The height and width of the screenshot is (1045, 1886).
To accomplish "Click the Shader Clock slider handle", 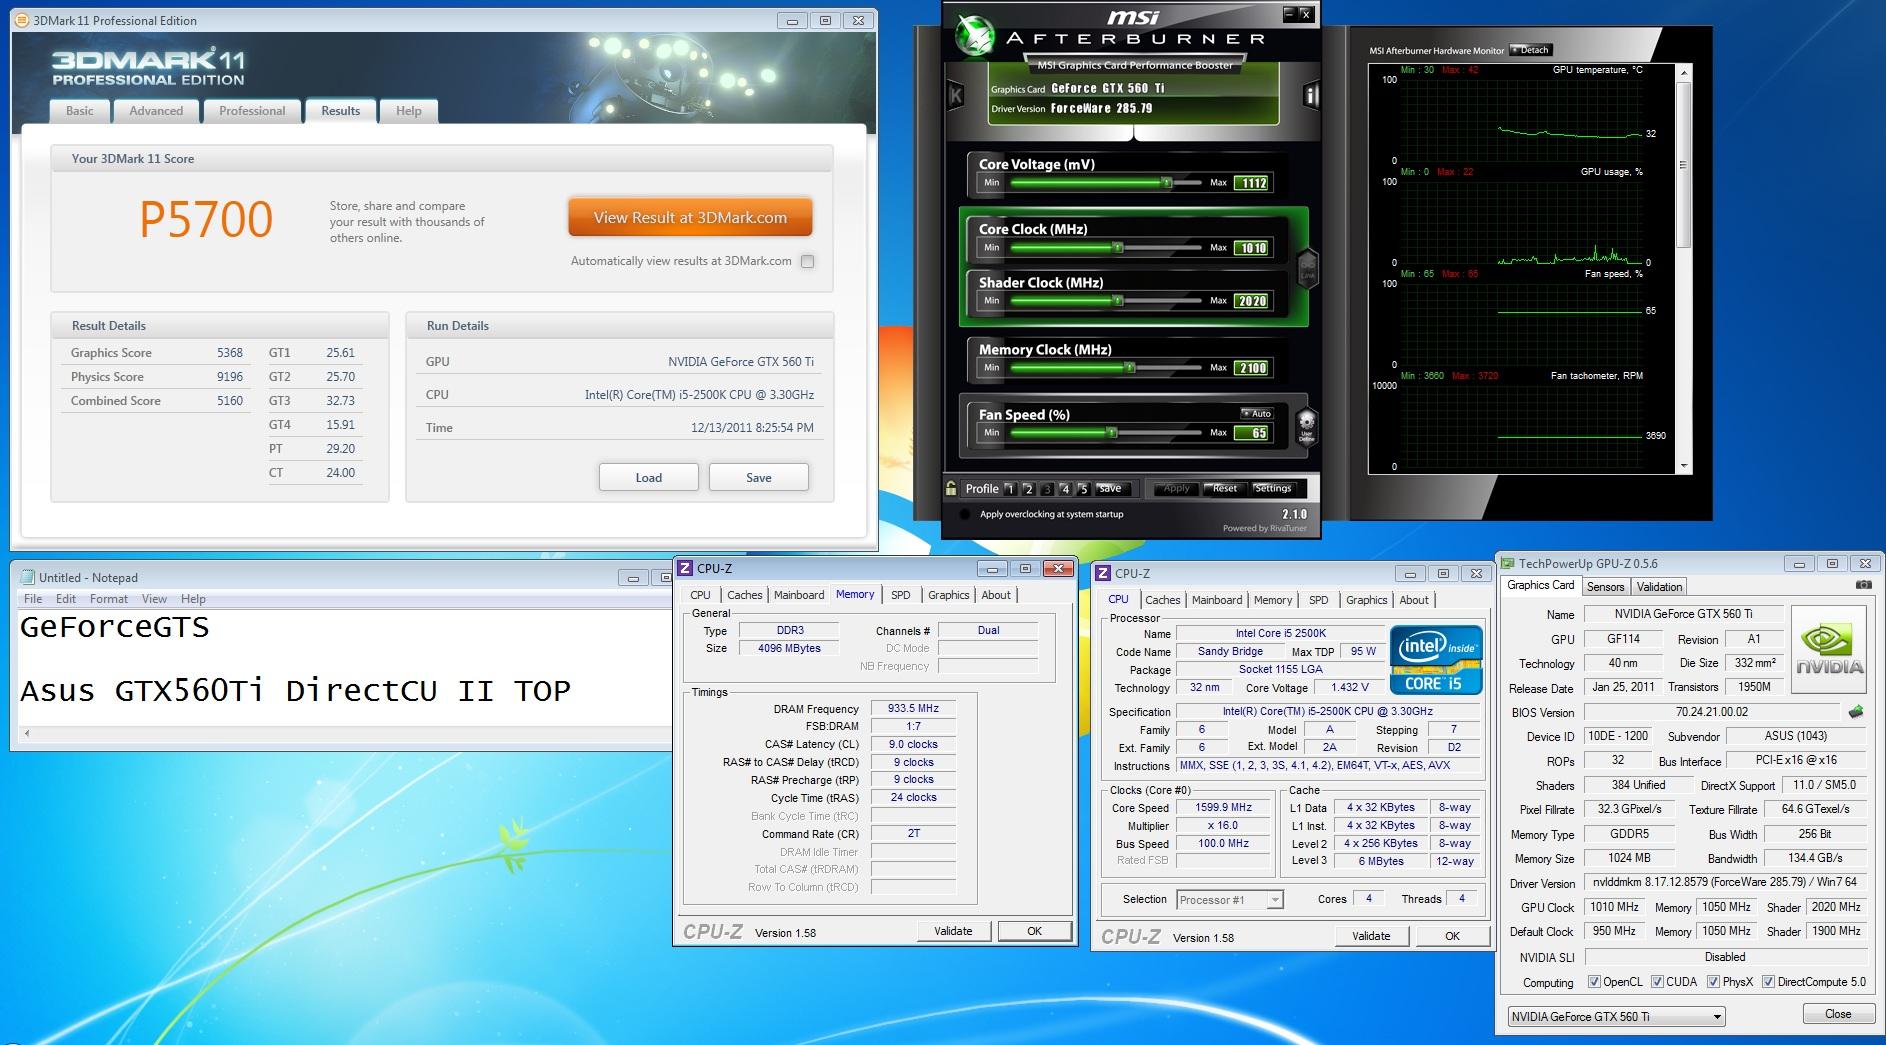I will tap(1118, 301).
